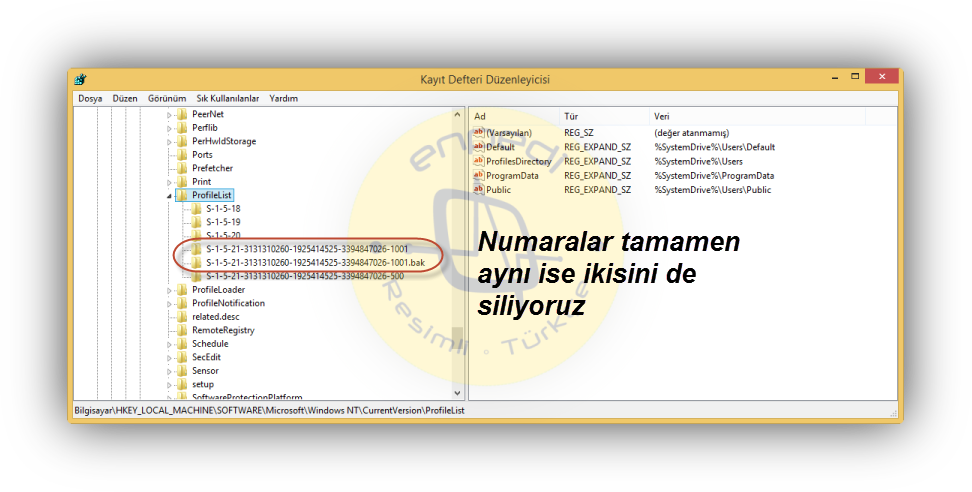Select the Print folder icon
The height and width of the screenshot is (492, 972).
pos(182,182)
